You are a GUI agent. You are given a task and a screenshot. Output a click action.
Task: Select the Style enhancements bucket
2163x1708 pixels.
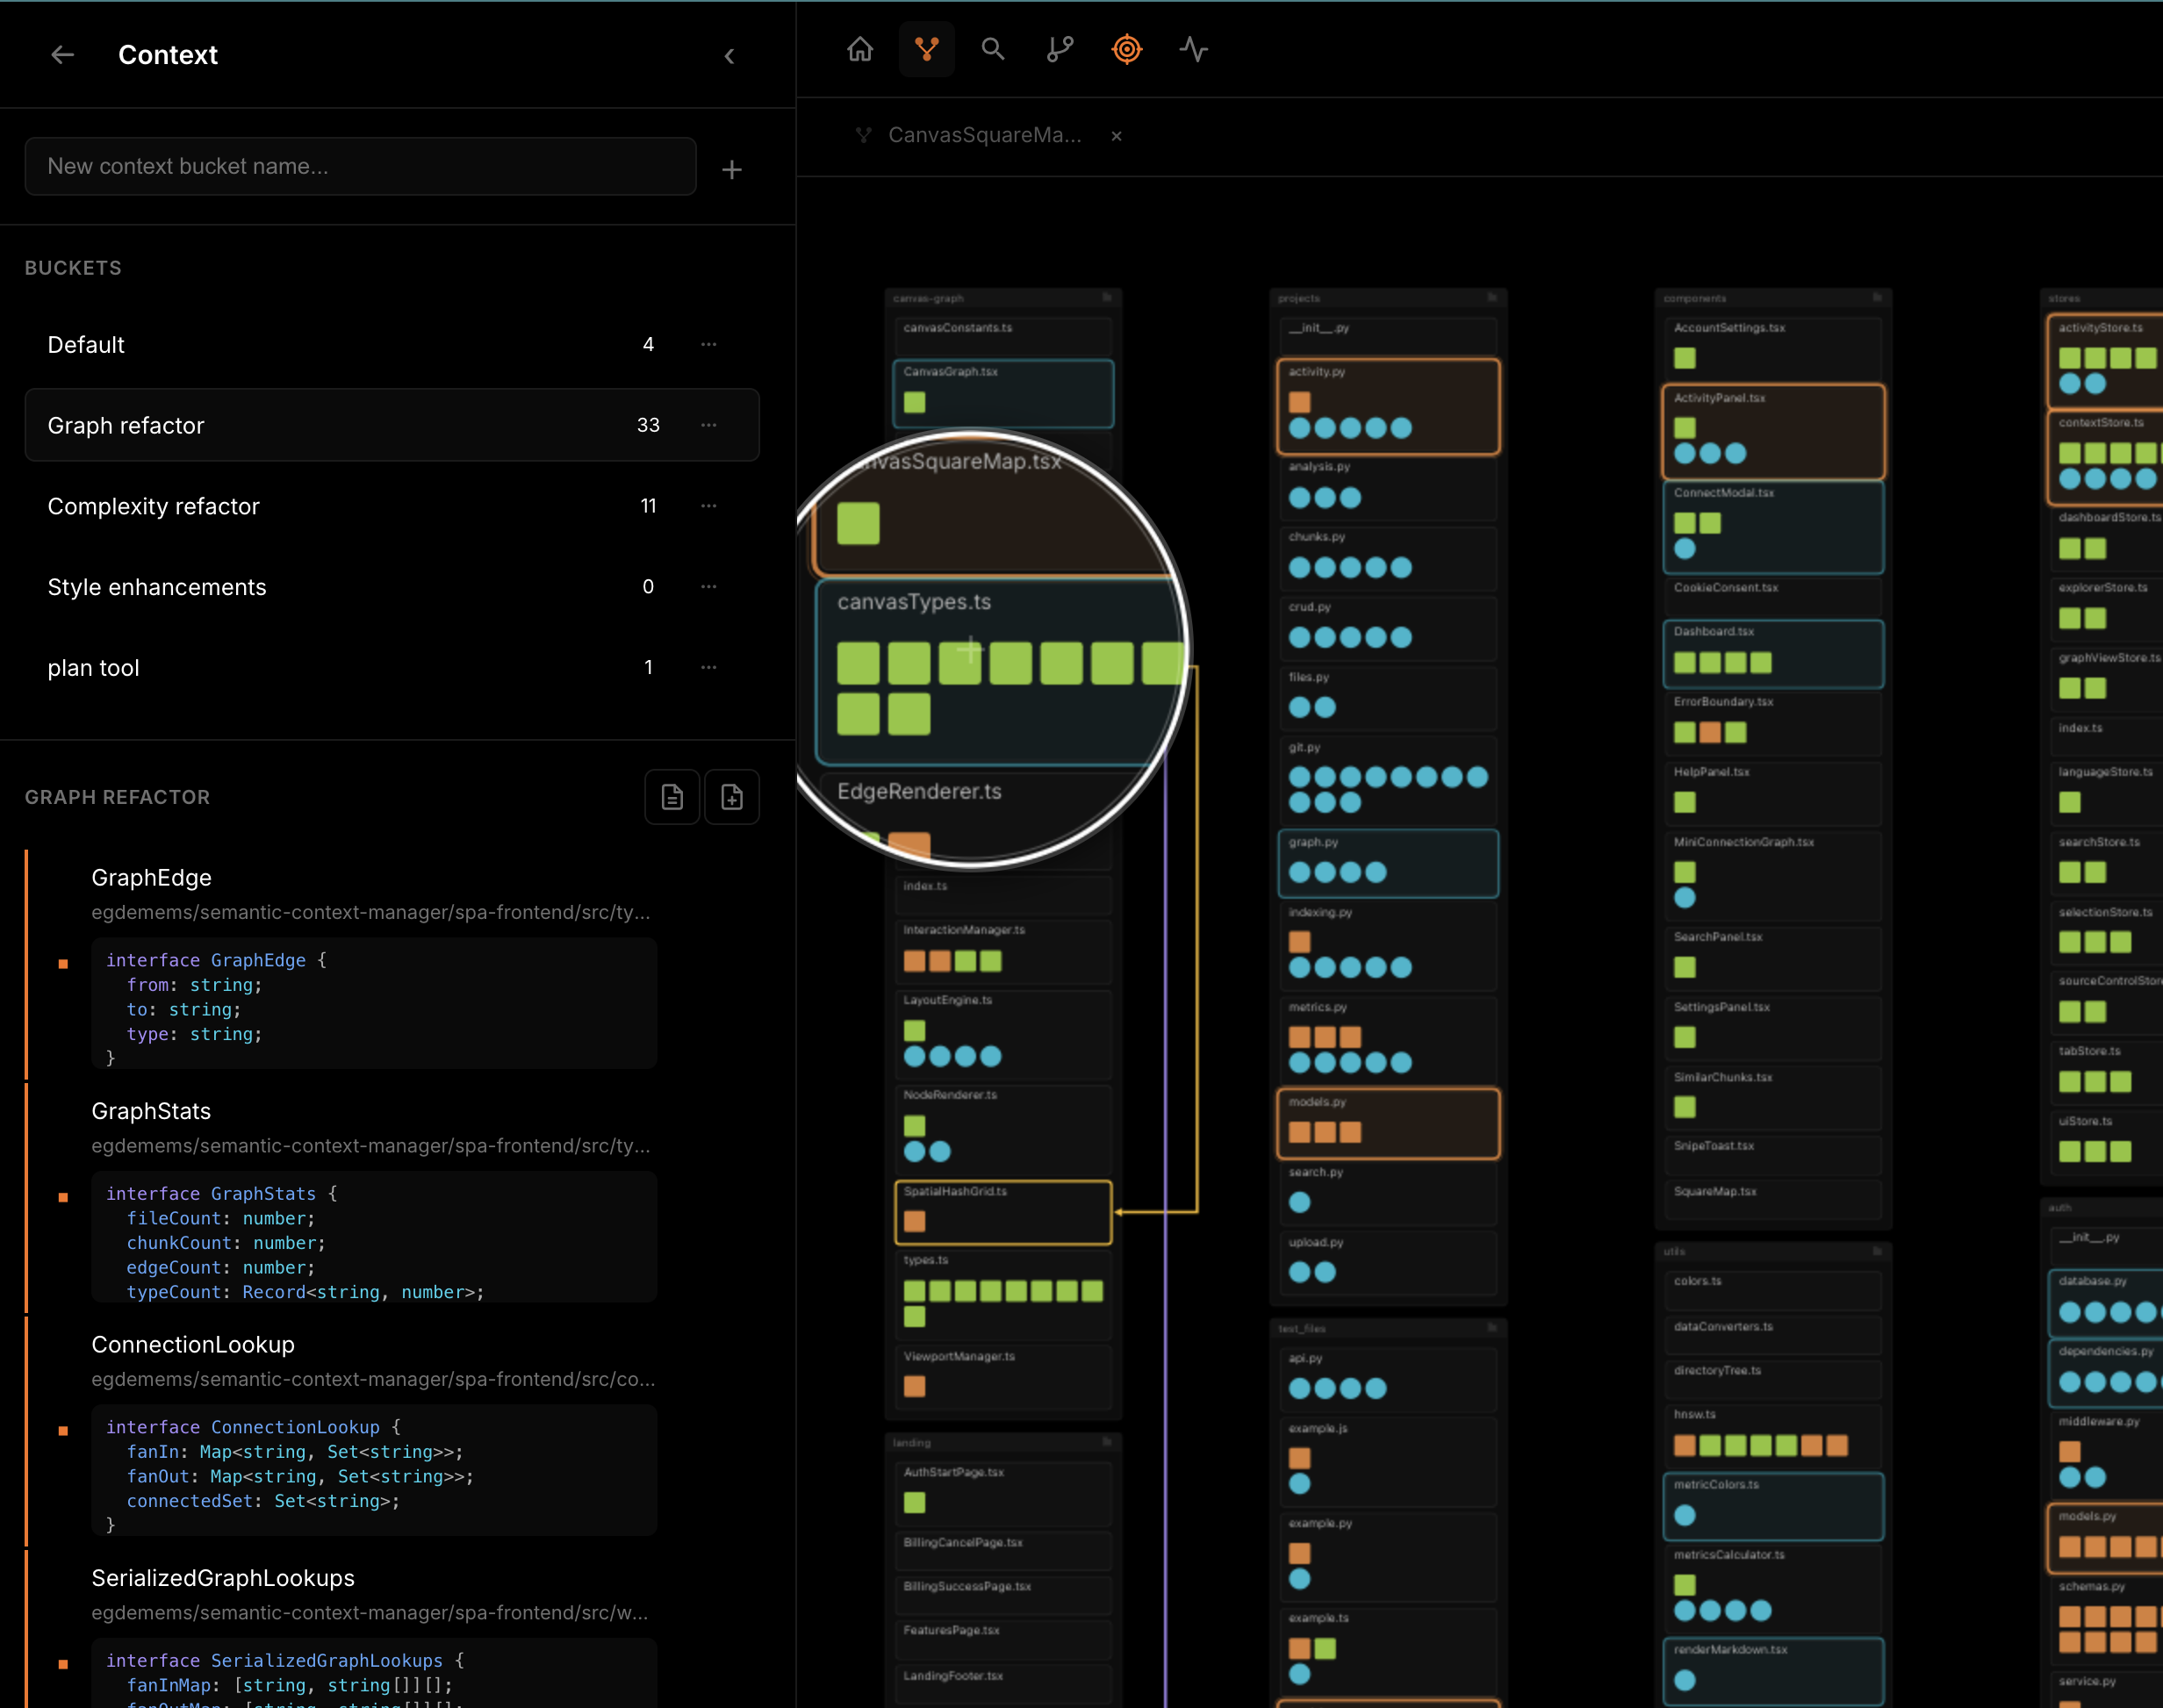click(157, 587)
